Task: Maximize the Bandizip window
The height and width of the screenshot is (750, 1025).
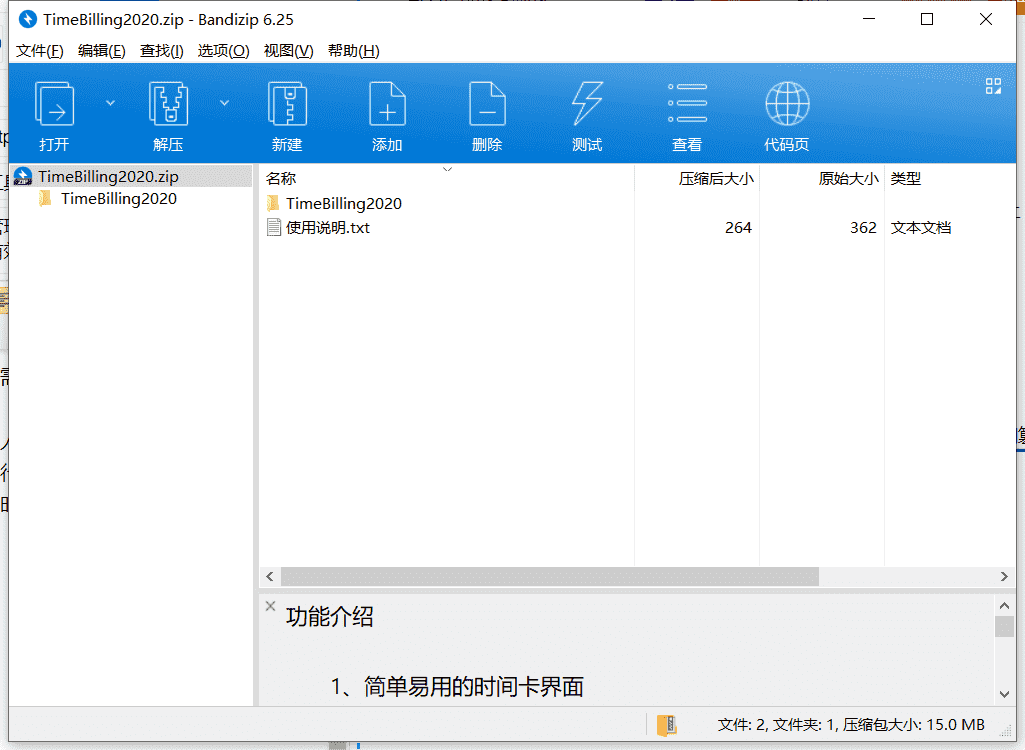Action: pos(927,20)
